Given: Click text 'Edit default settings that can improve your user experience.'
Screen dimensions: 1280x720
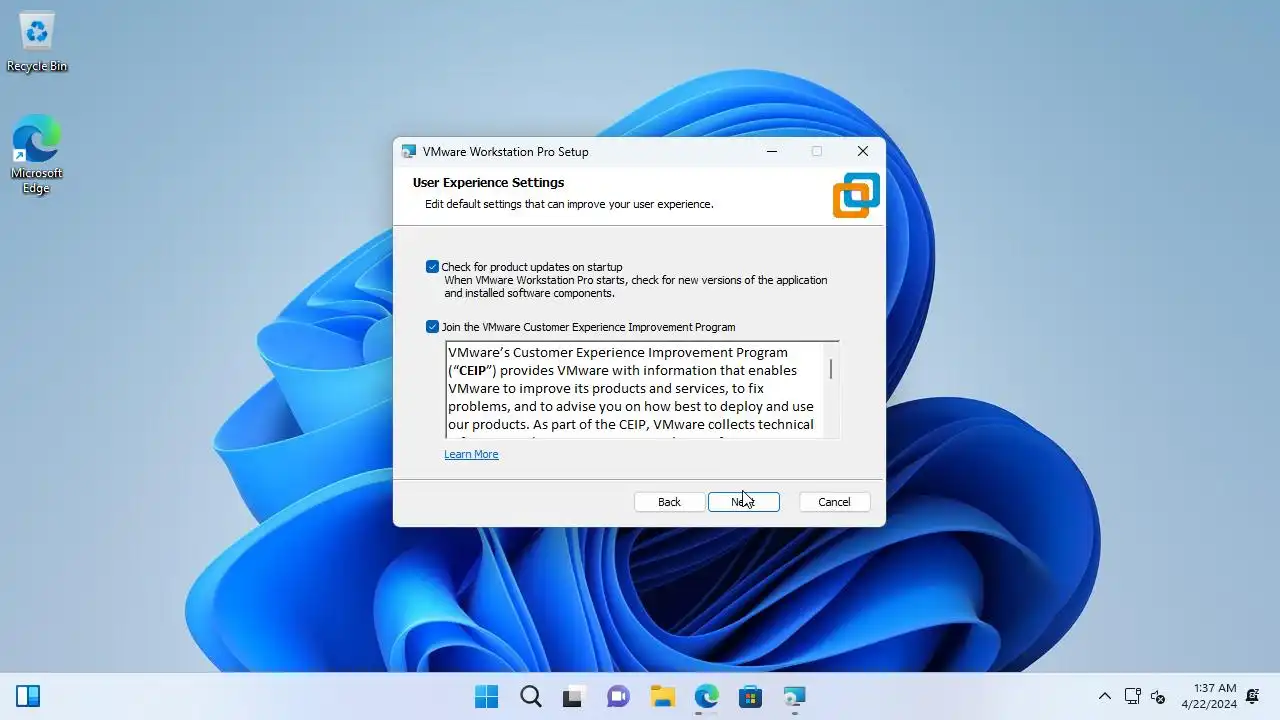Looking at the screenshot, I should pos(569,204).
